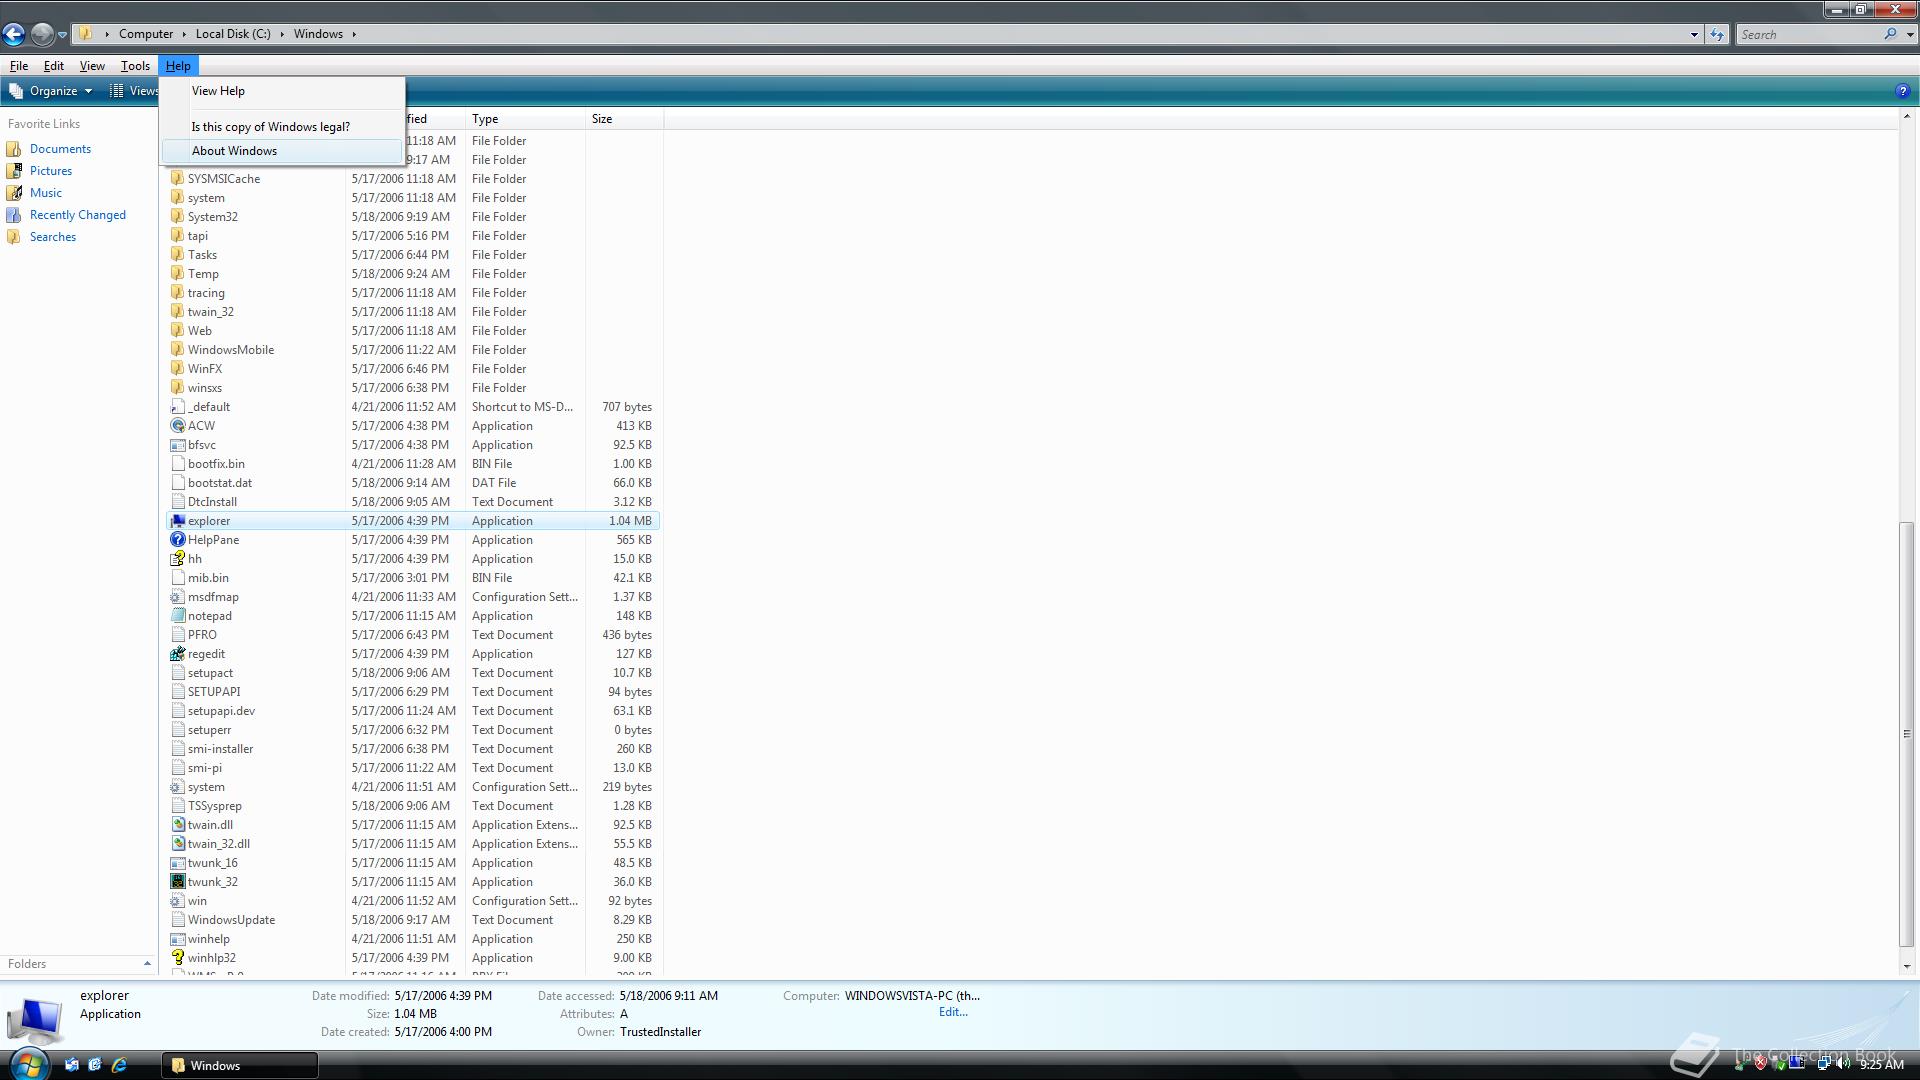Select the regedit application icon
Image resolution: width=1920 pixels, height=1080 pixels.
178,654
